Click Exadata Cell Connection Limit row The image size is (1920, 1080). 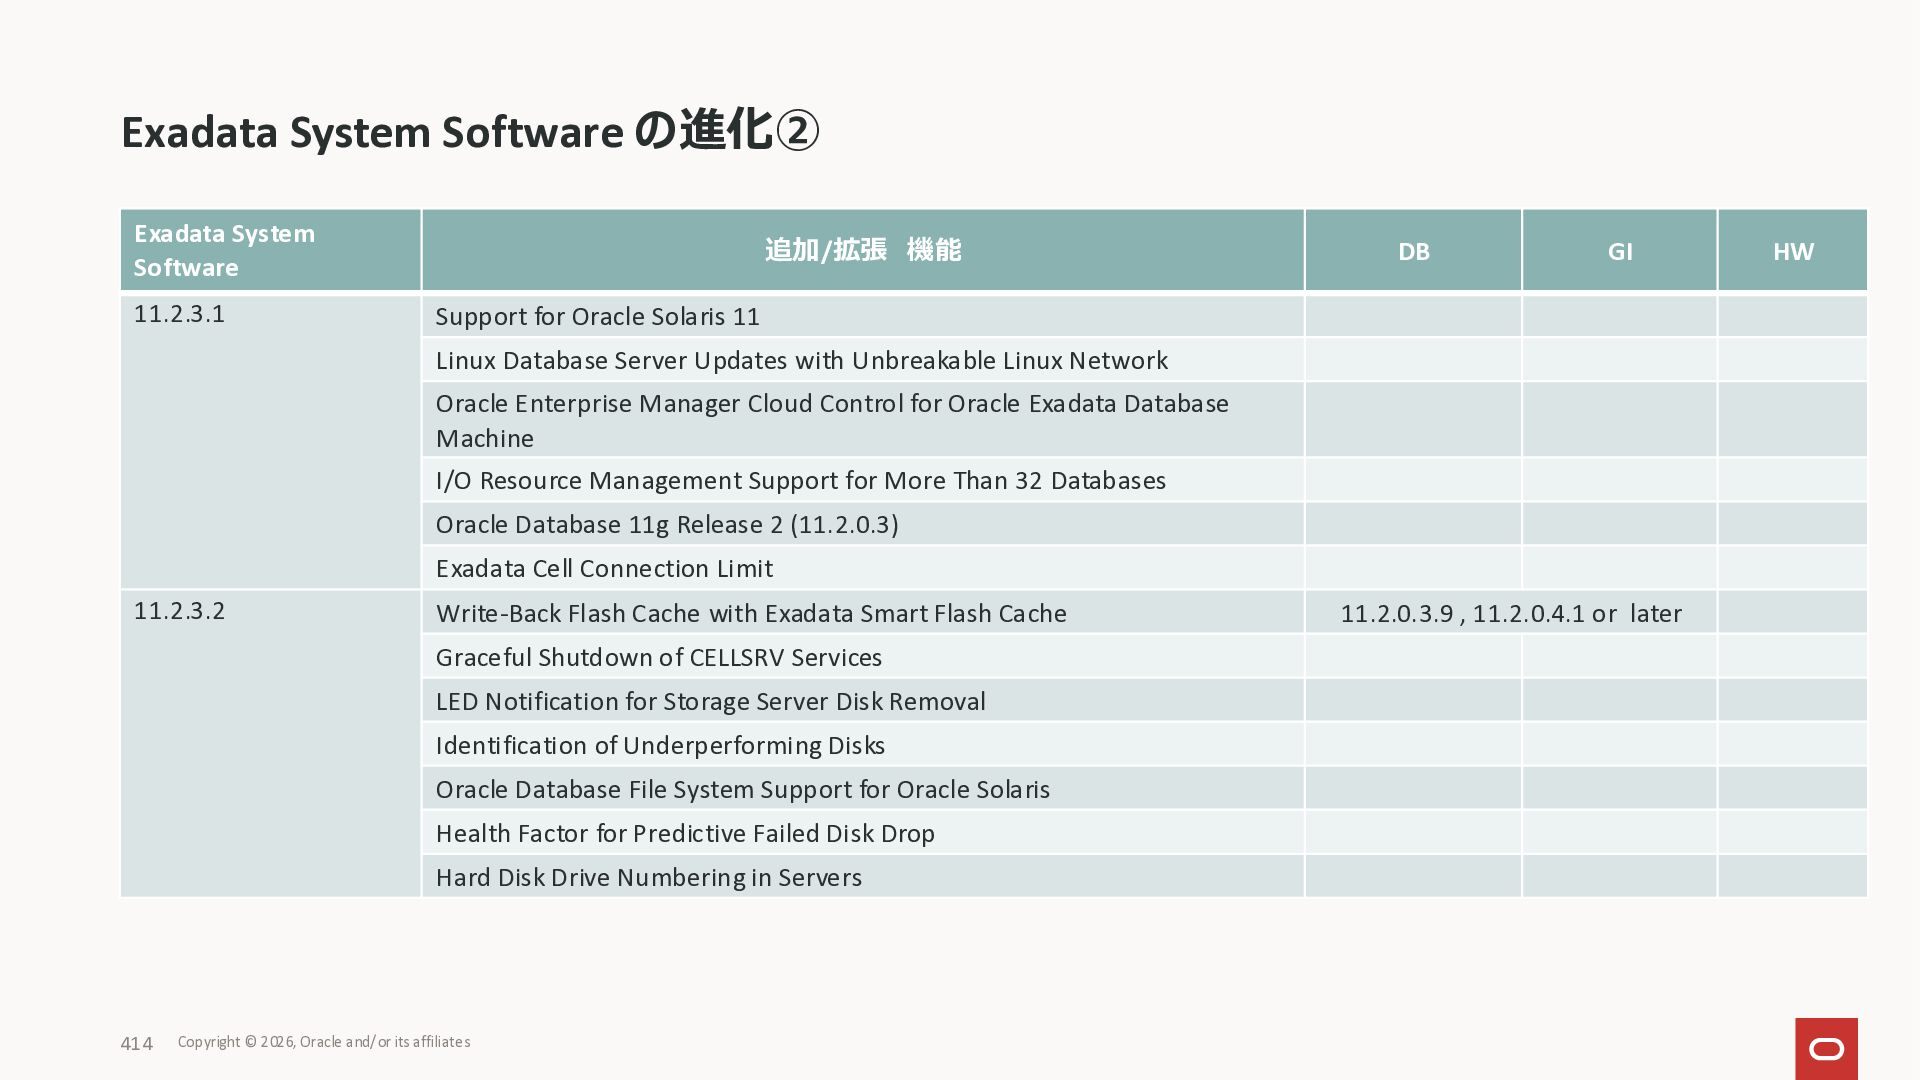604,569
